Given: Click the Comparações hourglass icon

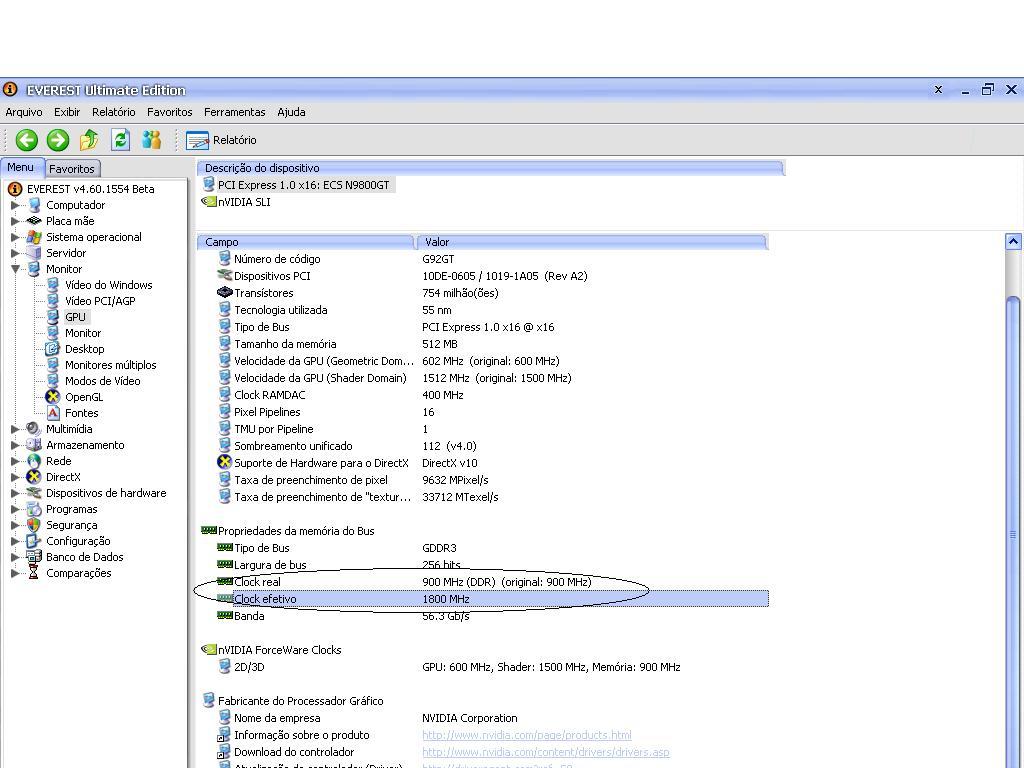Looking at the screenshot, I should point(34,573).
